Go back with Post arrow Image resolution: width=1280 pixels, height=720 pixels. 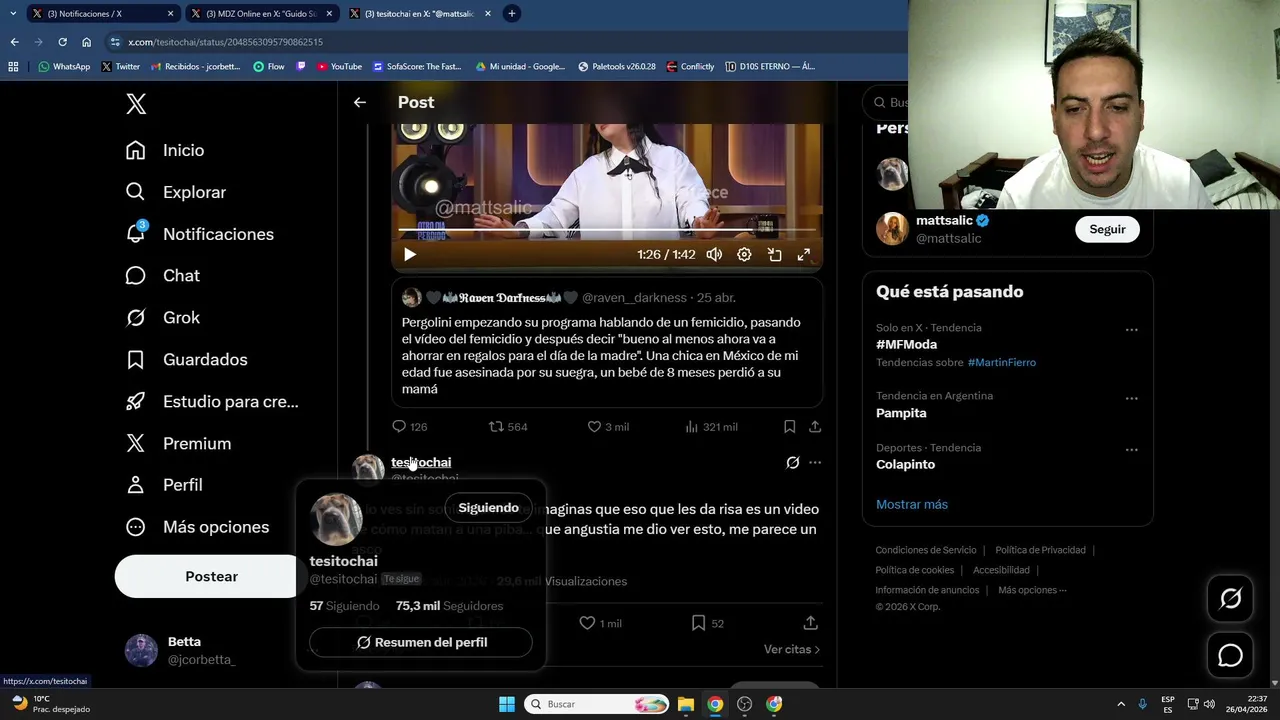pos(360,102)
